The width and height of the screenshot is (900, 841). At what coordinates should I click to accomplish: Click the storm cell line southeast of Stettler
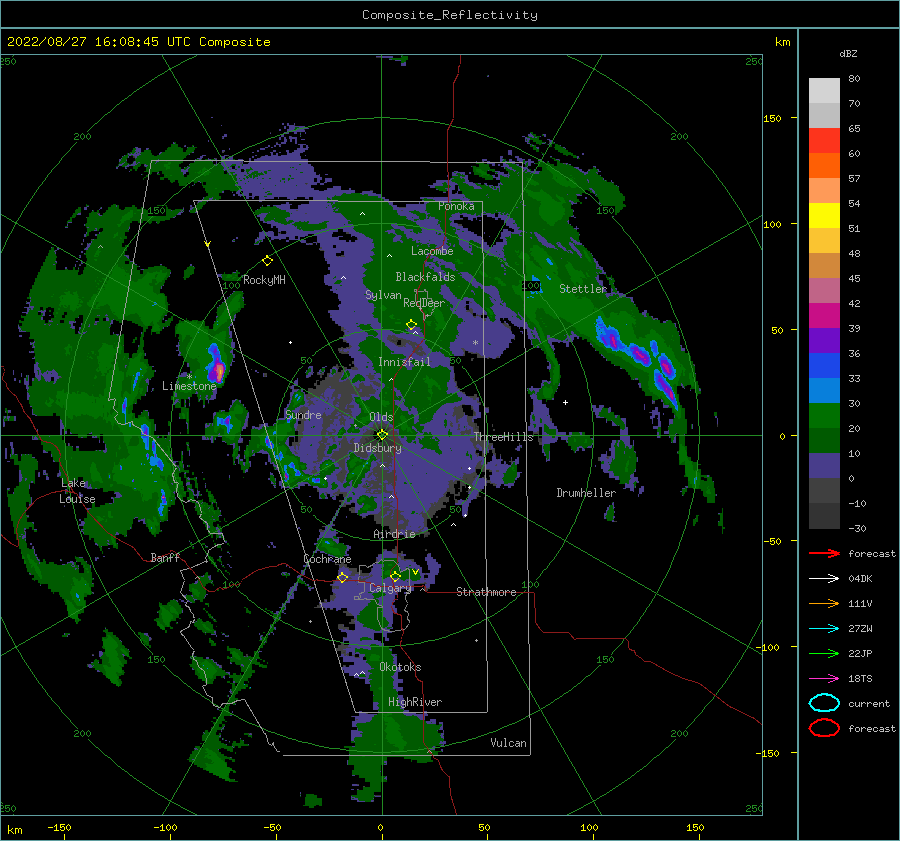(x=638, y=362)
